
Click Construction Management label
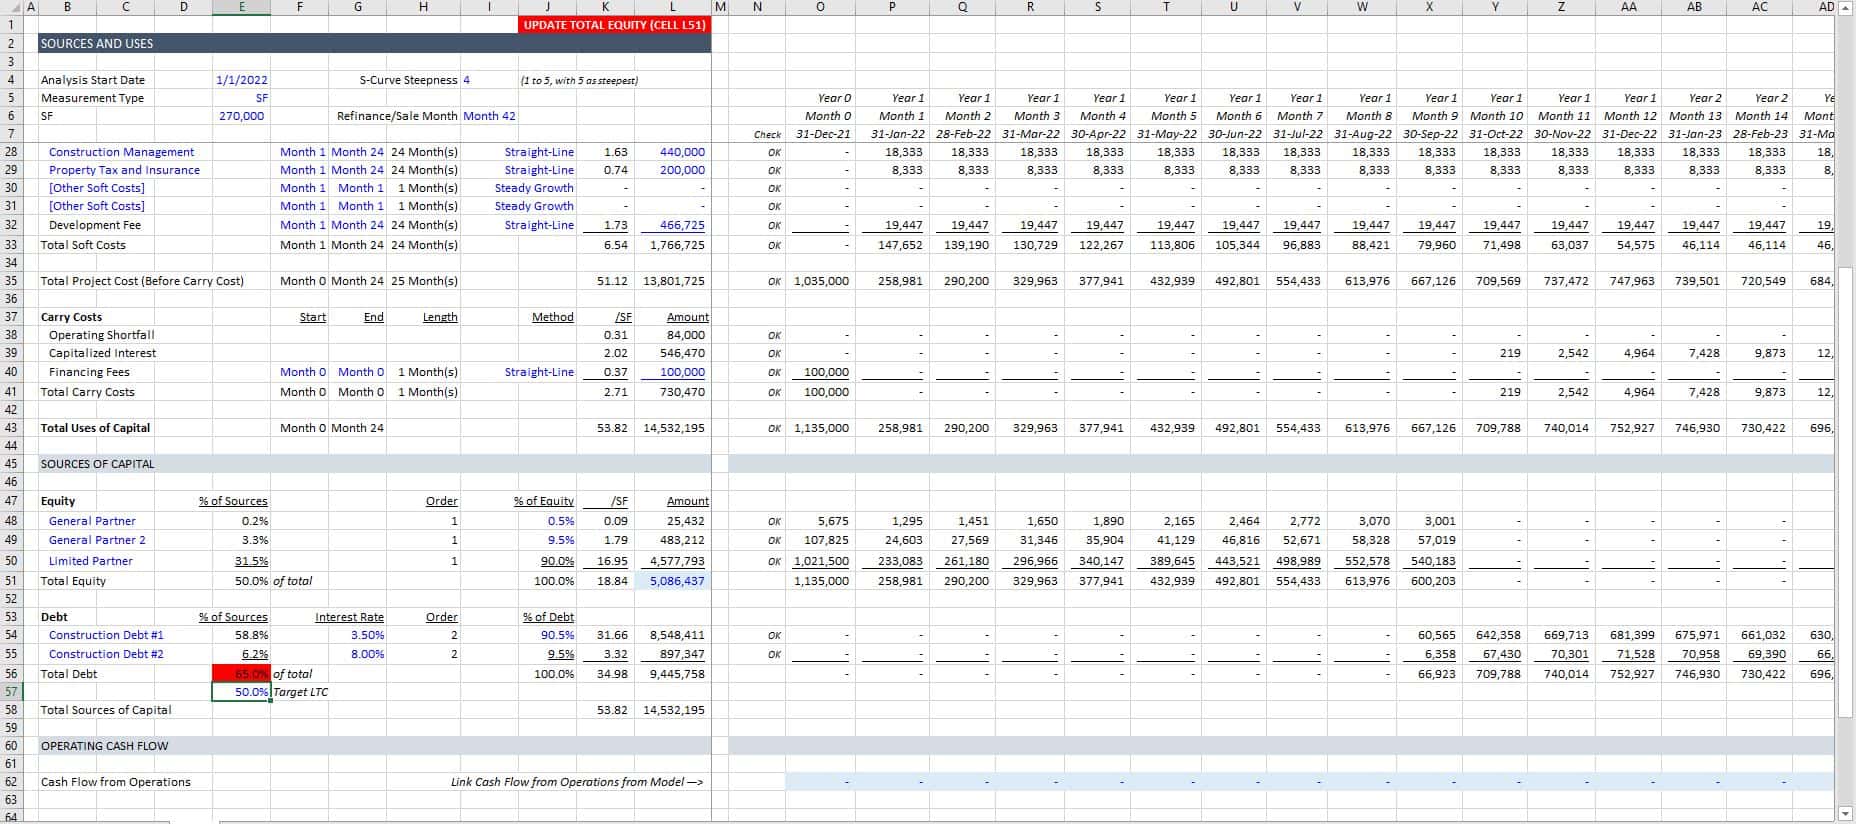(121, 152)
